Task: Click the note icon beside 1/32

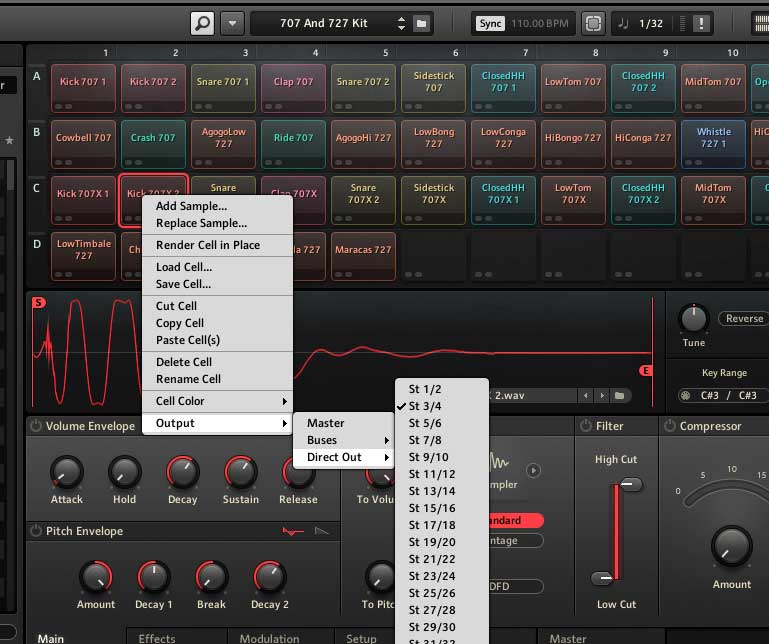Action: [623, 23]
